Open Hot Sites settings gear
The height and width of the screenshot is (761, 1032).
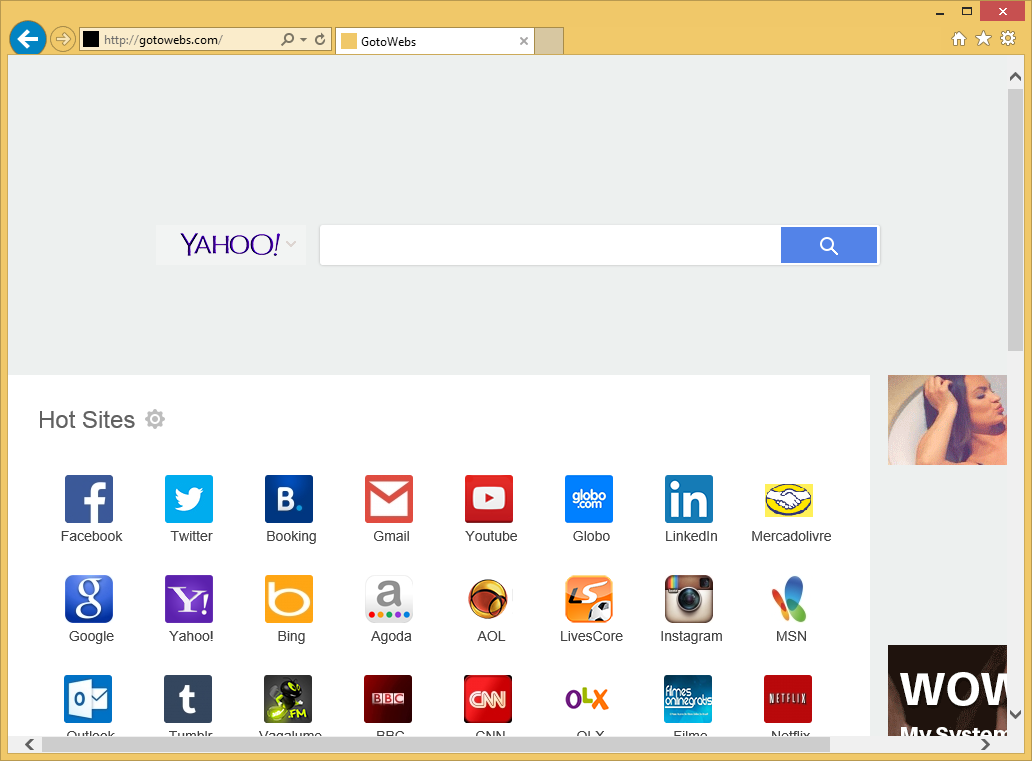155,419
